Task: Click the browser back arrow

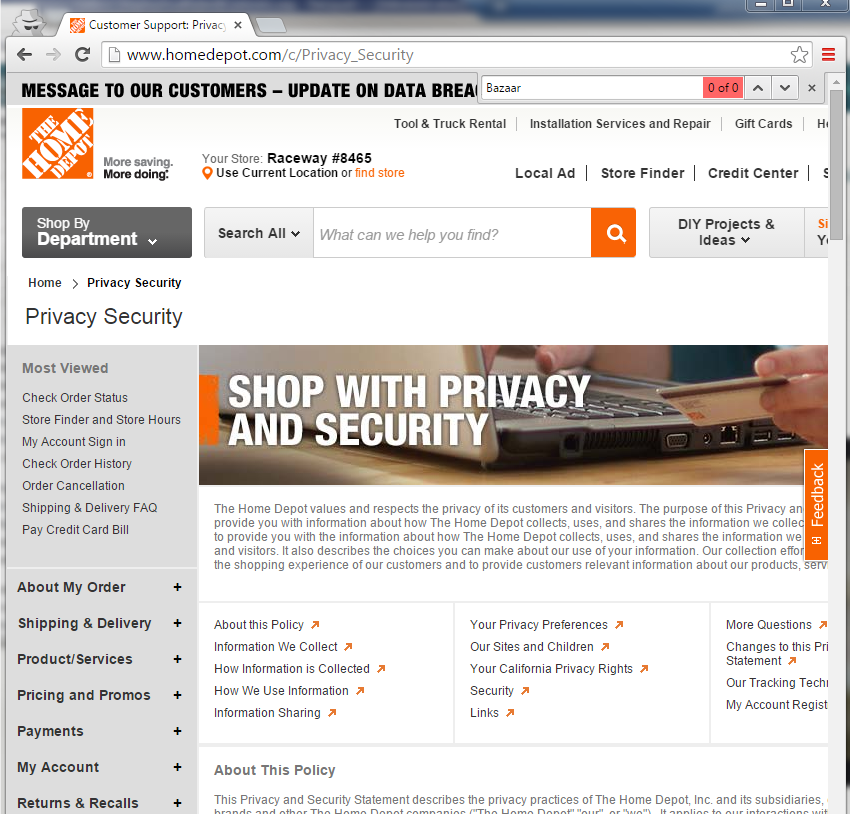Action: [24, 54]
